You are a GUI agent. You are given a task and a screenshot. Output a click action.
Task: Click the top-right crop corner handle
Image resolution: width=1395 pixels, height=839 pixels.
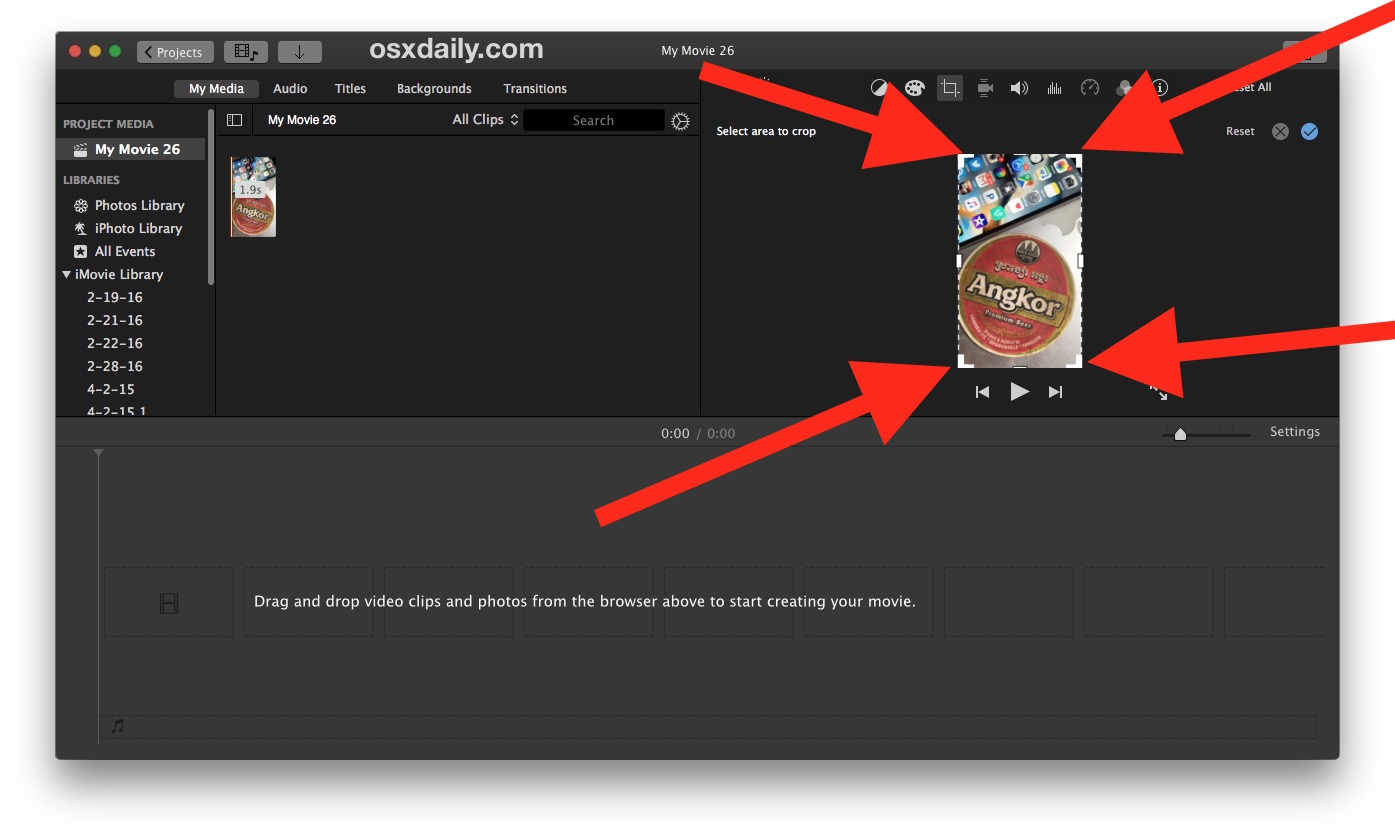tap(1076, 158)
